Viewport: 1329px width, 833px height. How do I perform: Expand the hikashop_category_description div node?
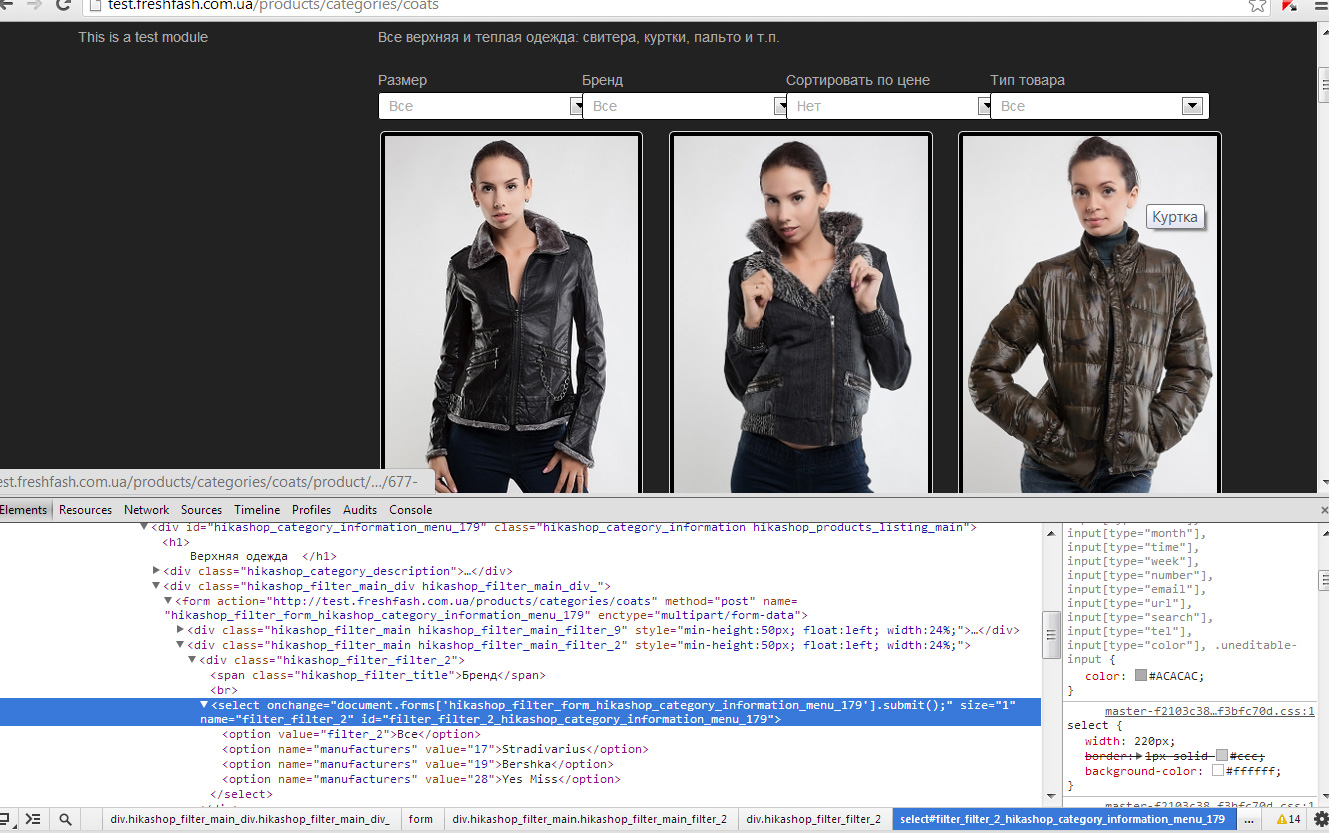[157, 570]
